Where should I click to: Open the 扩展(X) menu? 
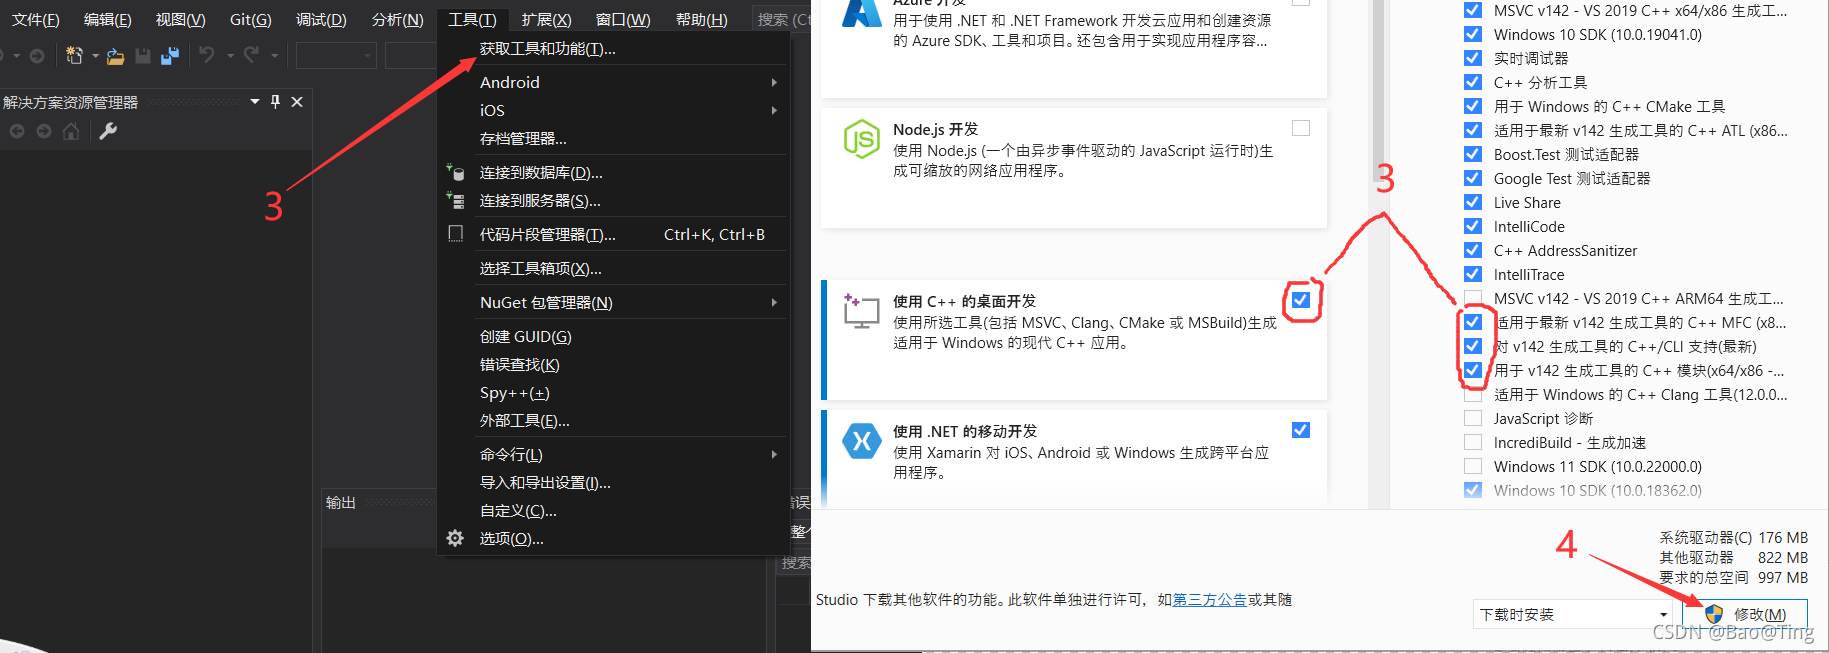pyautogui.click(x=546, y=19)
